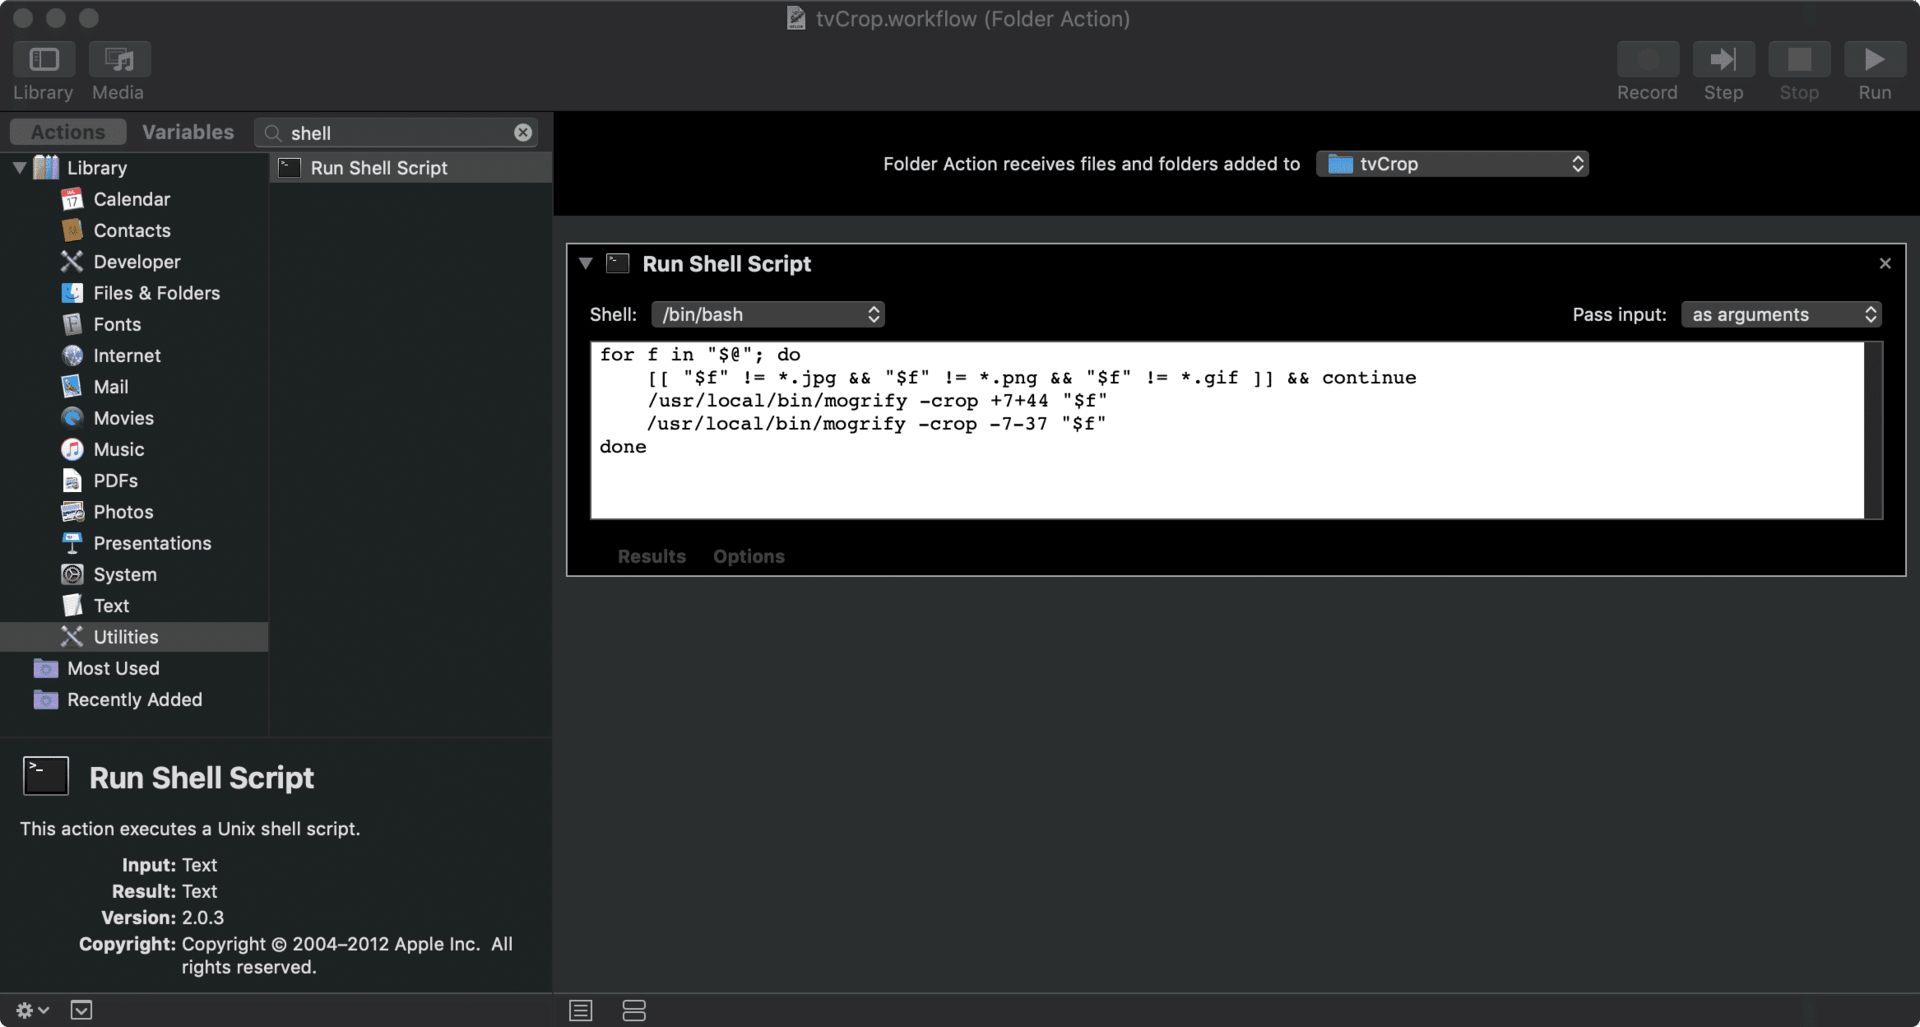Select the Utilities category
This screenshot has height=1027, width=1920.
click(x=134, y=637)
